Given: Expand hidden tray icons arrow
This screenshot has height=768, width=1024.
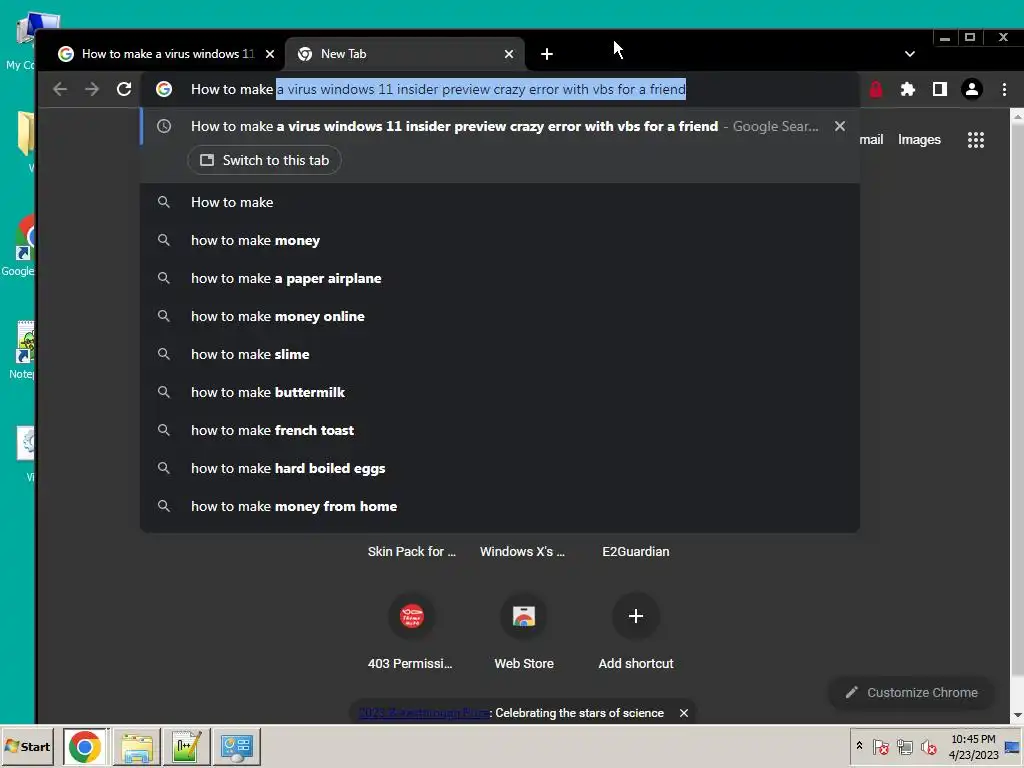Looking at the screenshot, I should 859,746.
